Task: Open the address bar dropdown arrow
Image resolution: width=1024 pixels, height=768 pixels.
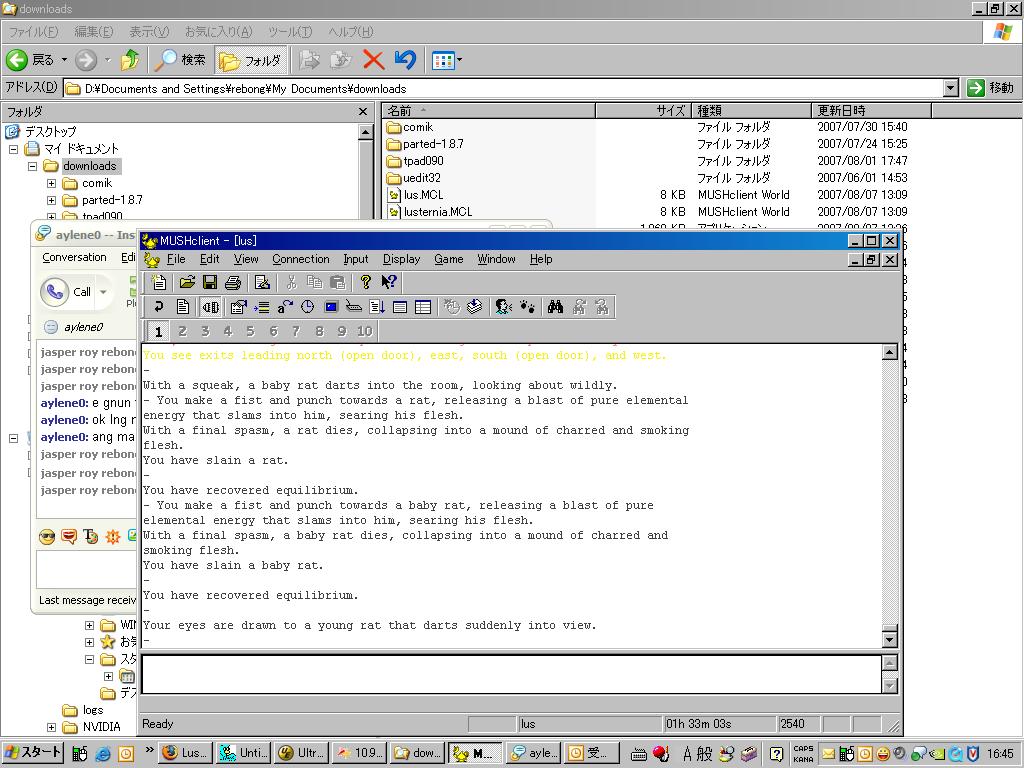Action: 951,88
